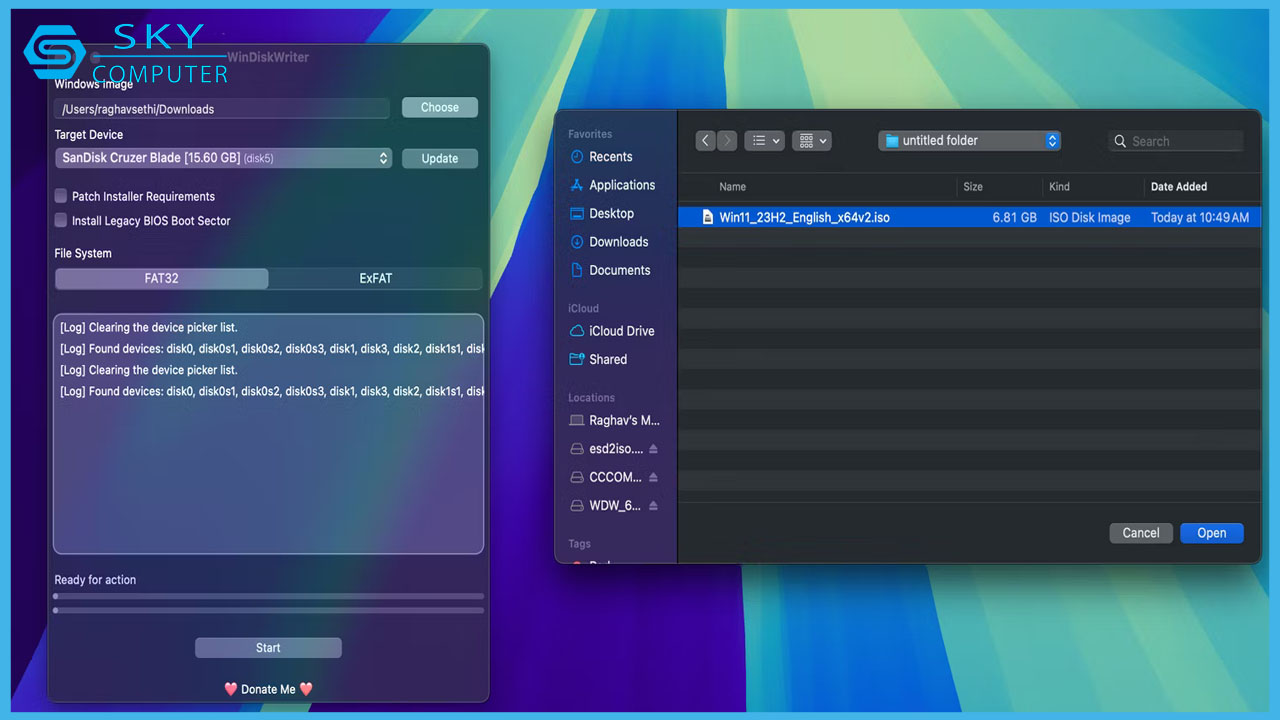Image resolution: width=1280 pixels, height=720 pixels.
Task: Click Open in the file dialog
Action: 1212,533
